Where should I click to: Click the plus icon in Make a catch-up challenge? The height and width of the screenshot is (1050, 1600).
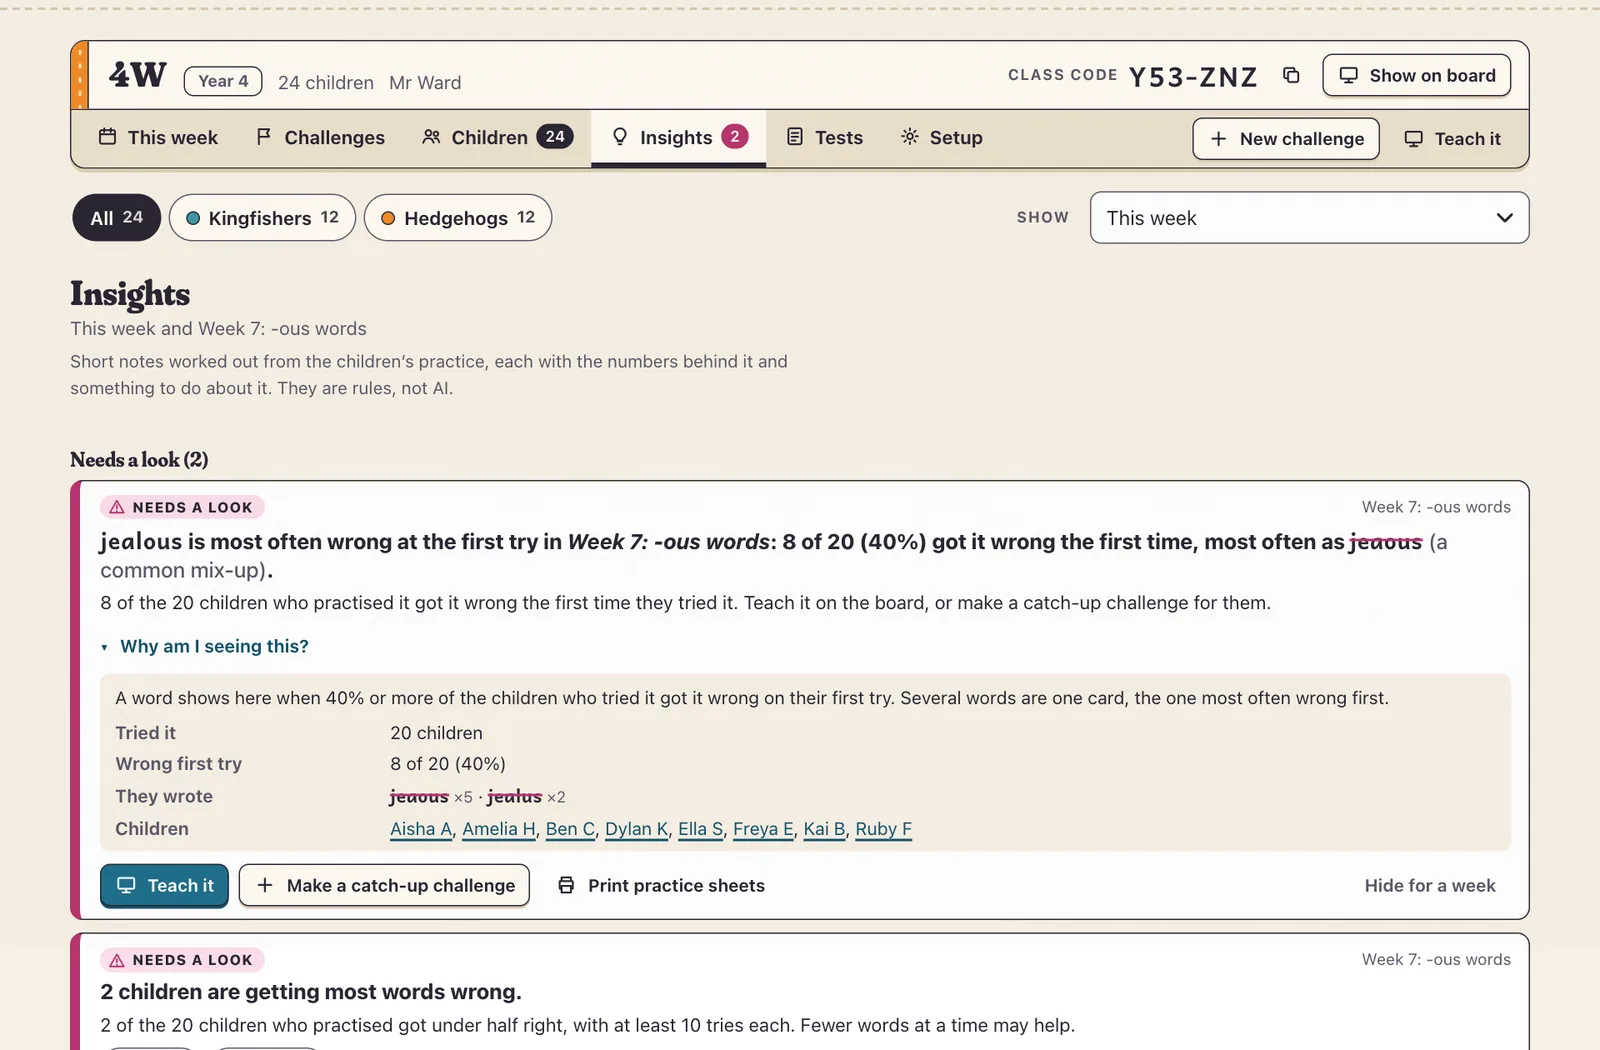pos(265,885)
